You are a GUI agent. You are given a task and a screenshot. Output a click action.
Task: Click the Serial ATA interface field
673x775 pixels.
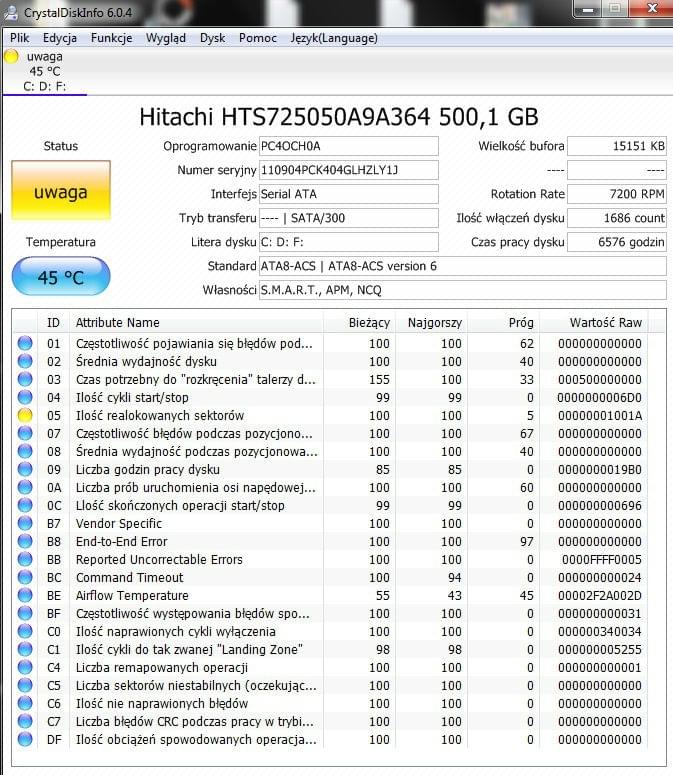349,194
